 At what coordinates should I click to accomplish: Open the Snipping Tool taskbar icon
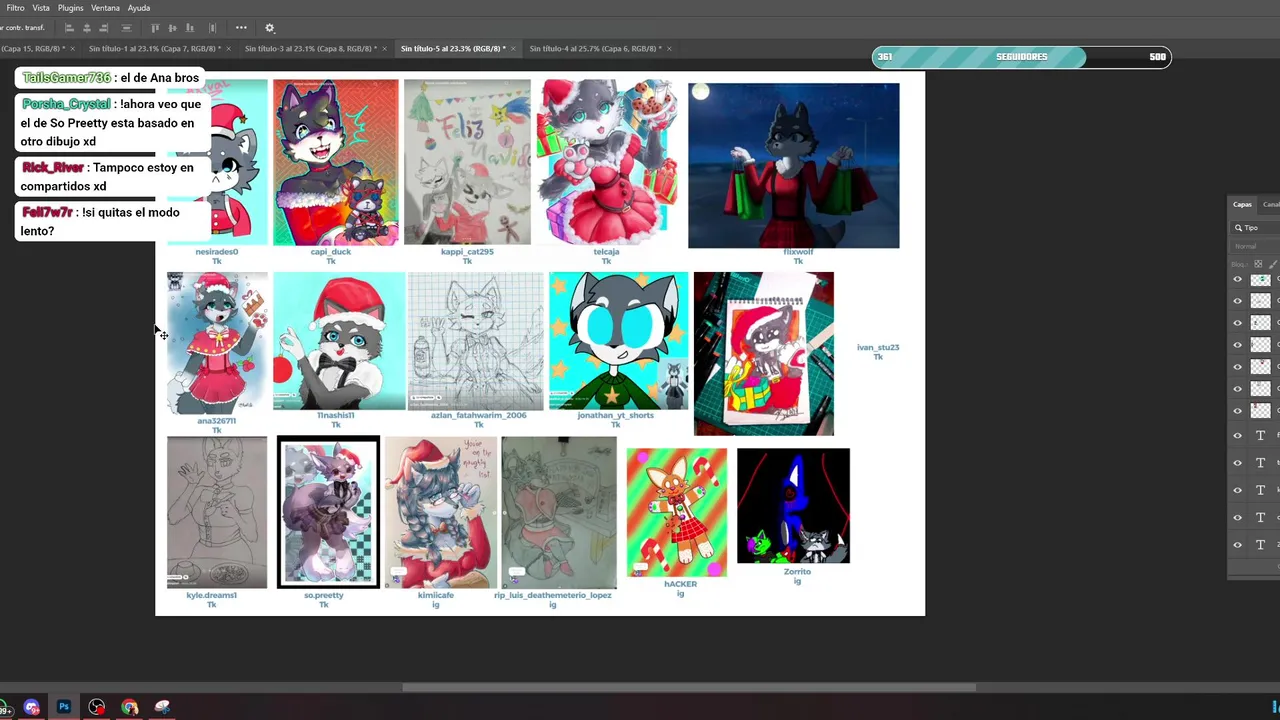click(162, 707)
